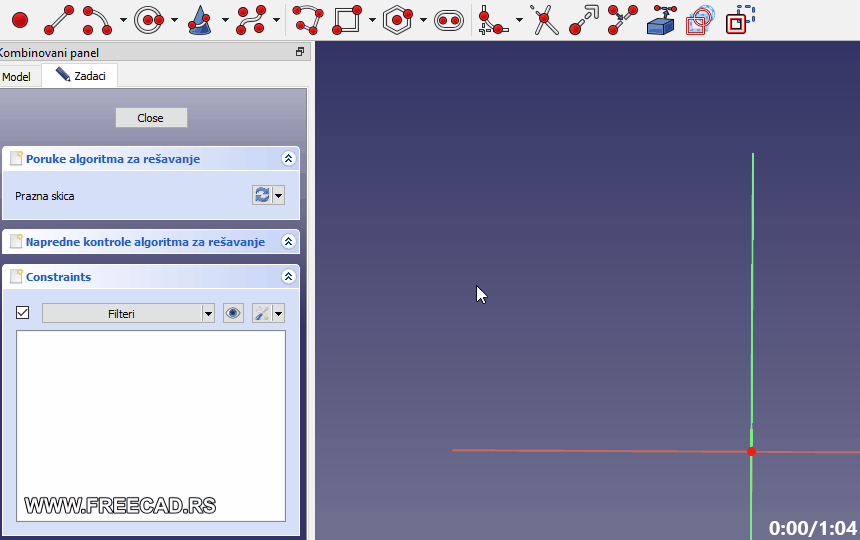Viewport: 860px width, 540px height.
Task: Select the Circle tool
Action: [148, 19]
